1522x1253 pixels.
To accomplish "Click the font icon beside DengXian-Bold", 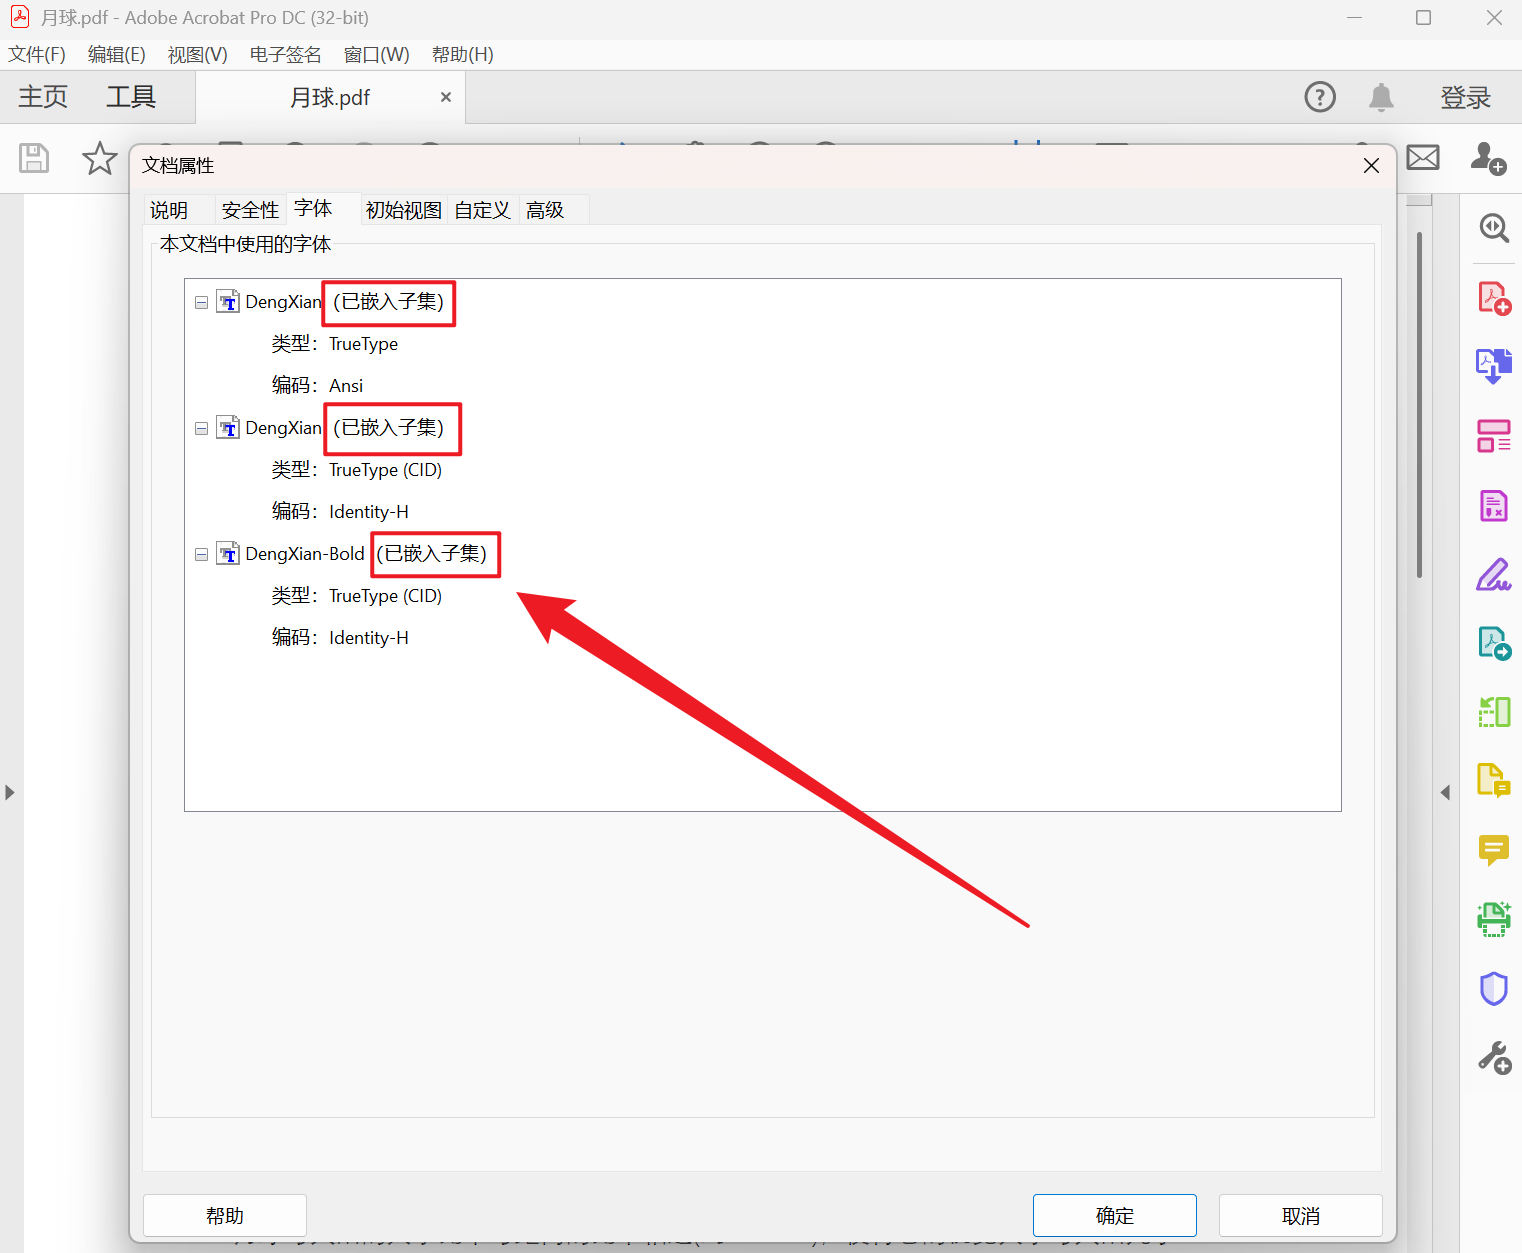I will [228, 554].
